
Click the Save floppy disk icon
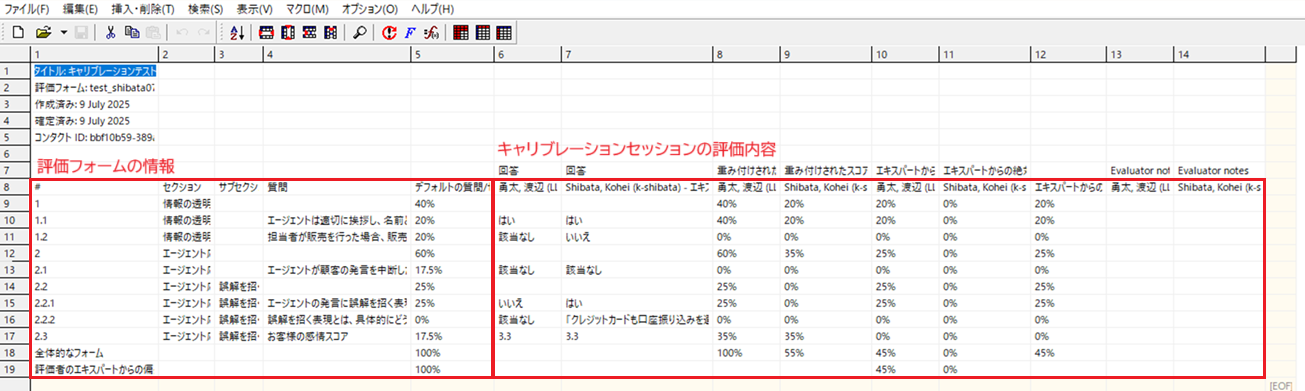pos(81,32)
